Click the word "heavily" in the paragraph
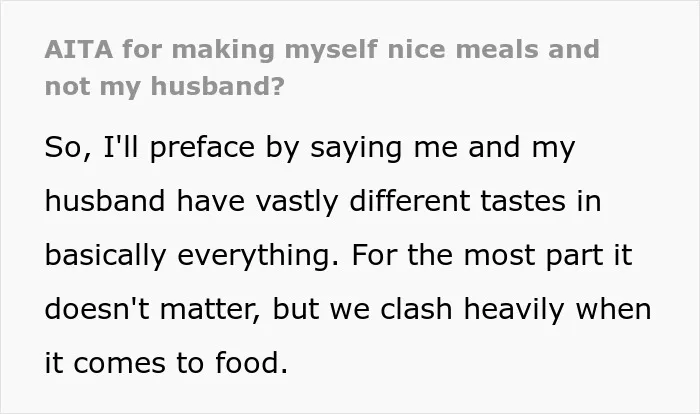 click(514, 310)
